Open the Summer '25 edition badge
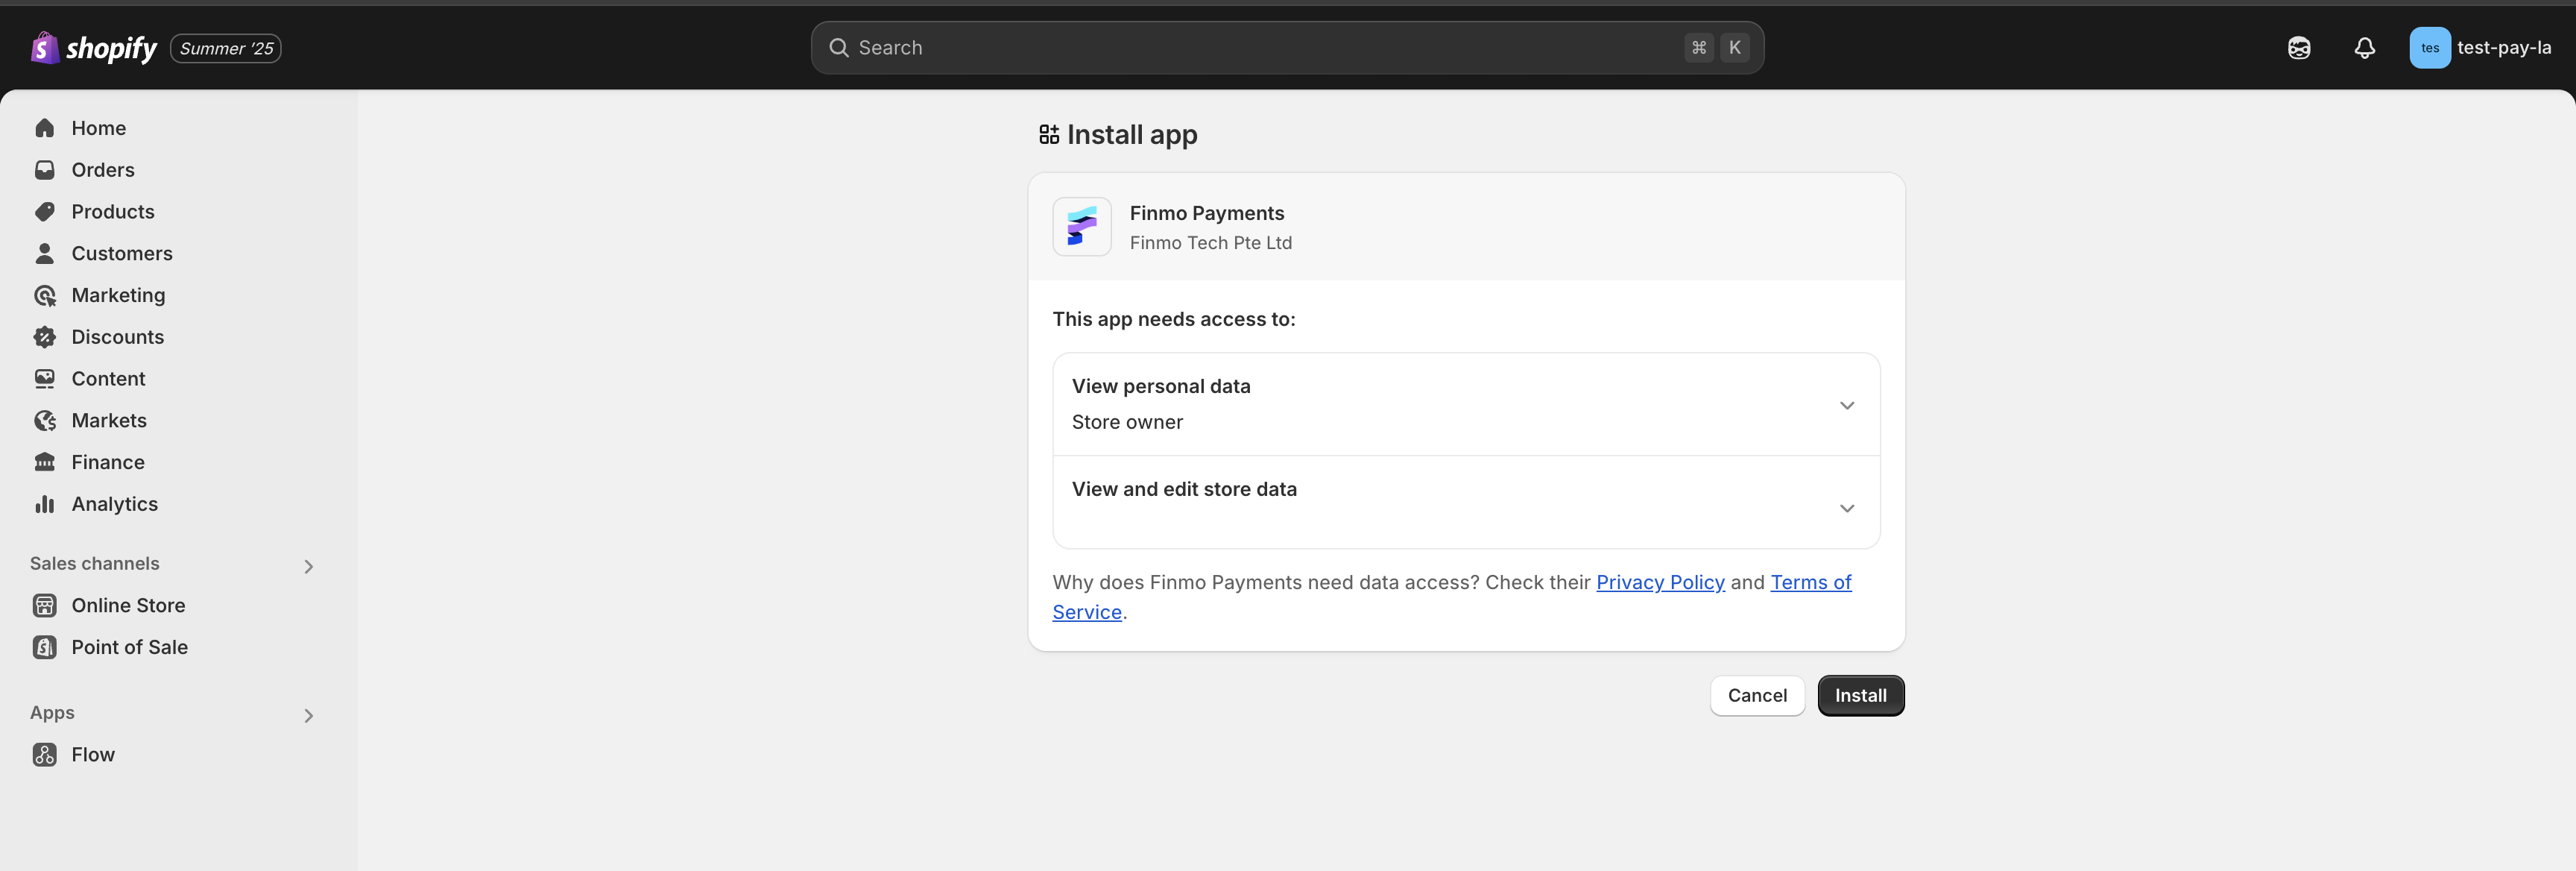The height and width of the screenshot is (871, 2576). (226, 48)
